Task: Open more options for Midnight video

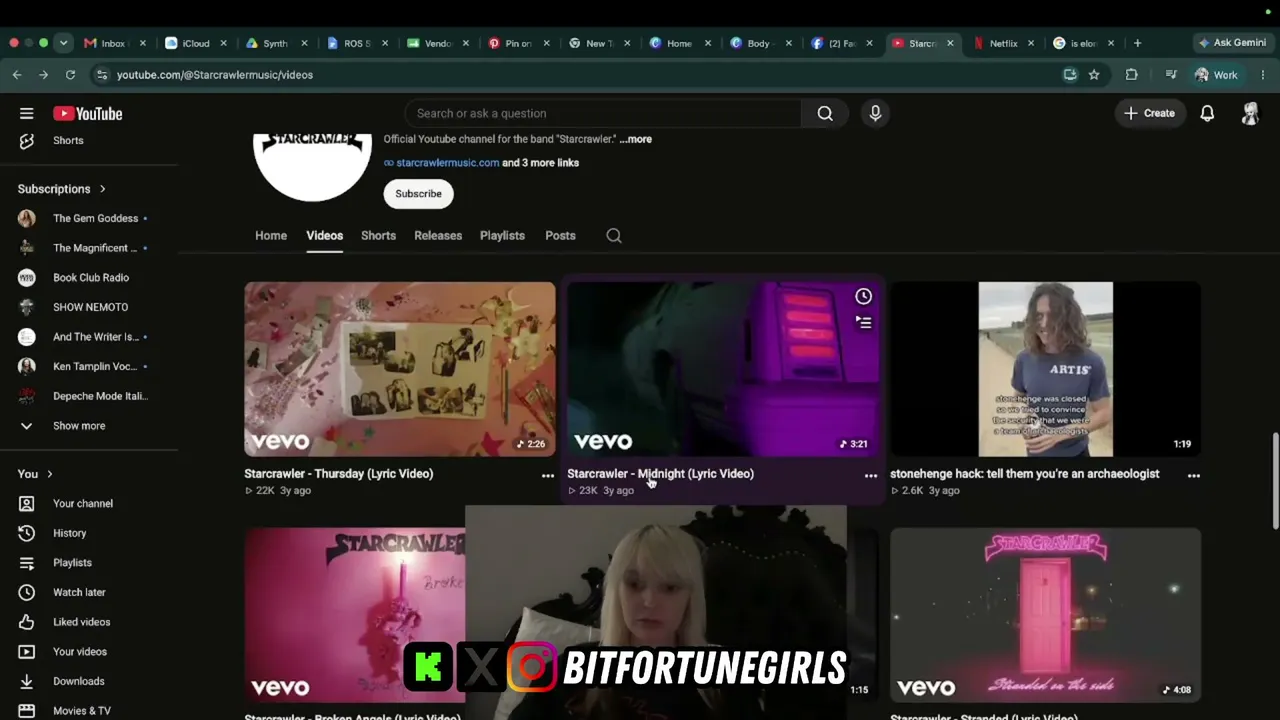Action: point(870,476)
